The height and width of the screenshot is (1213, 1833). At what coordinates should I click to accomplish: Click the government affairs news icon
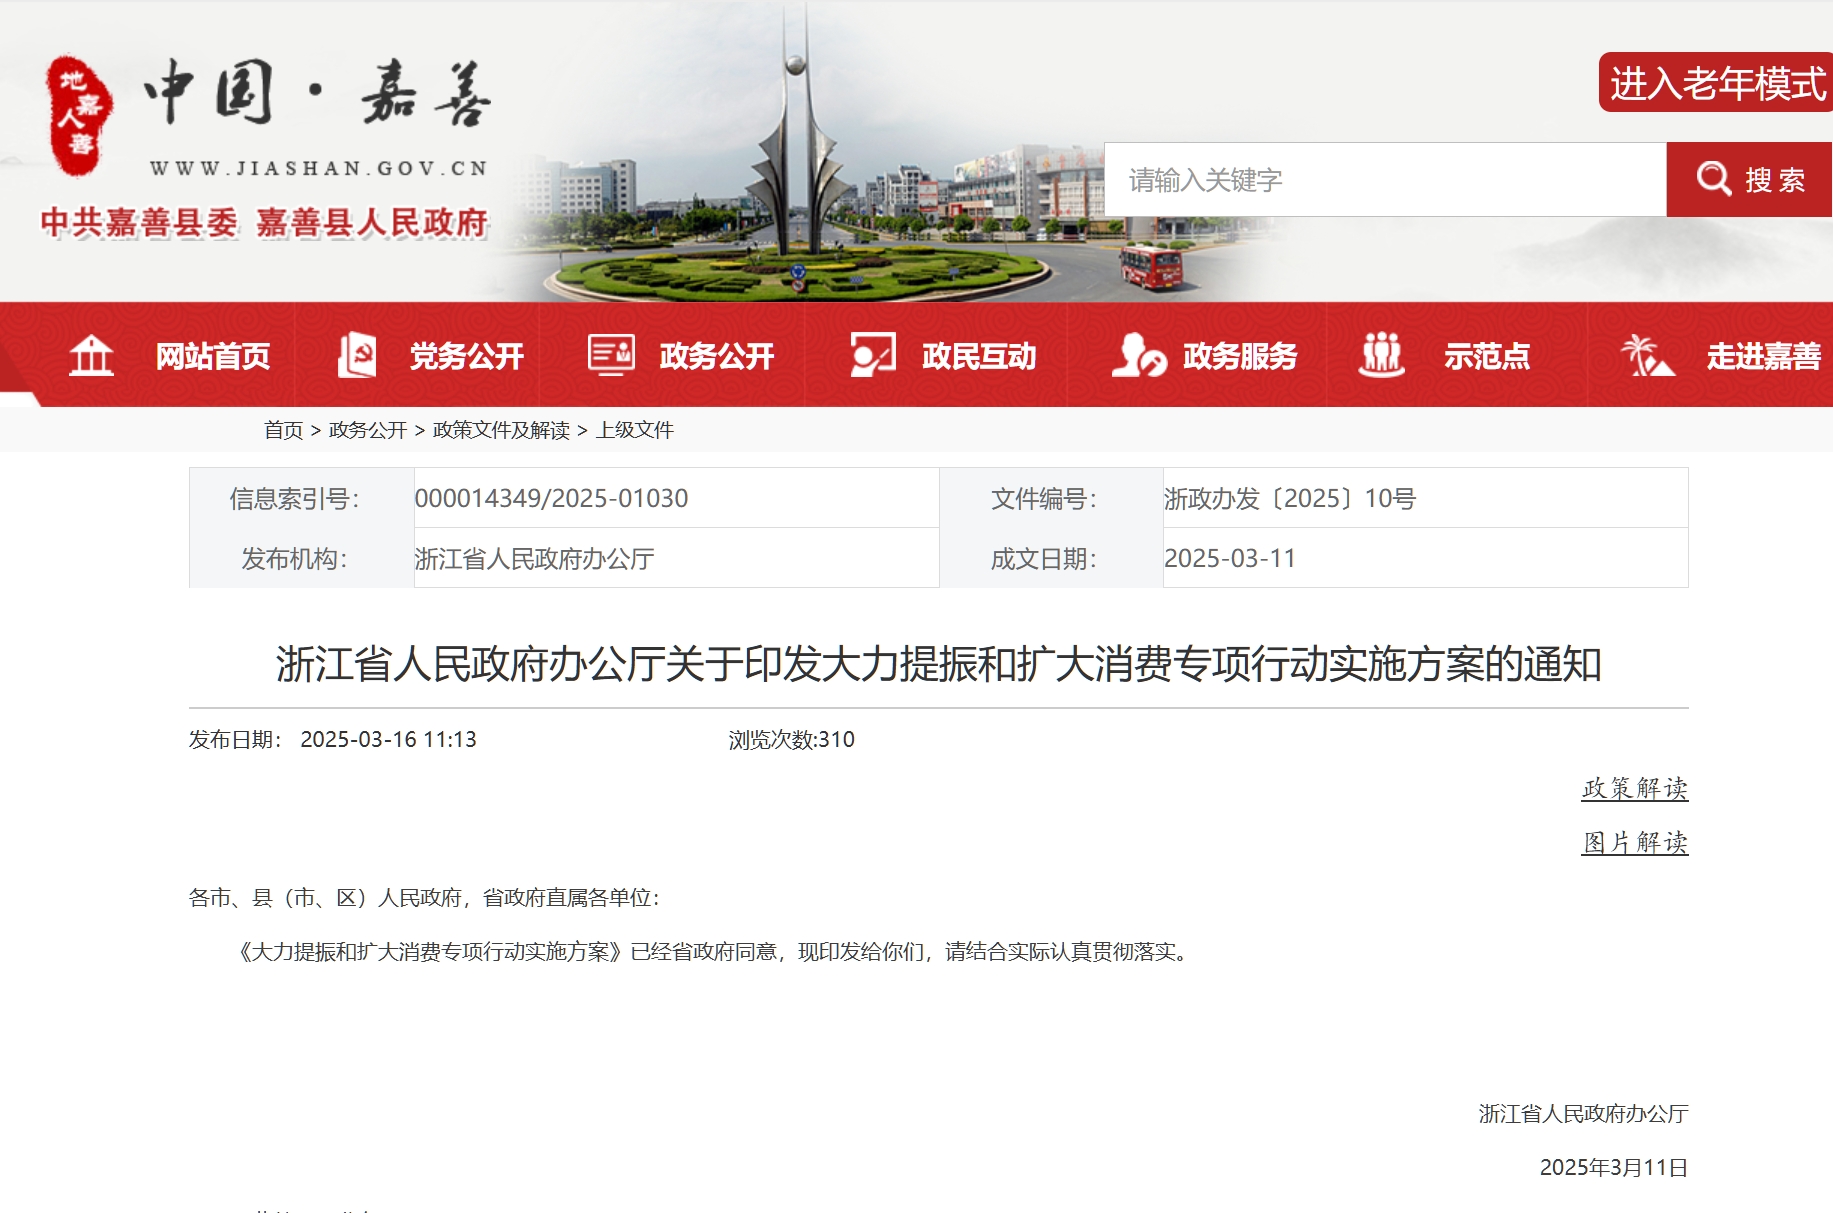click(x=610, y=355)
